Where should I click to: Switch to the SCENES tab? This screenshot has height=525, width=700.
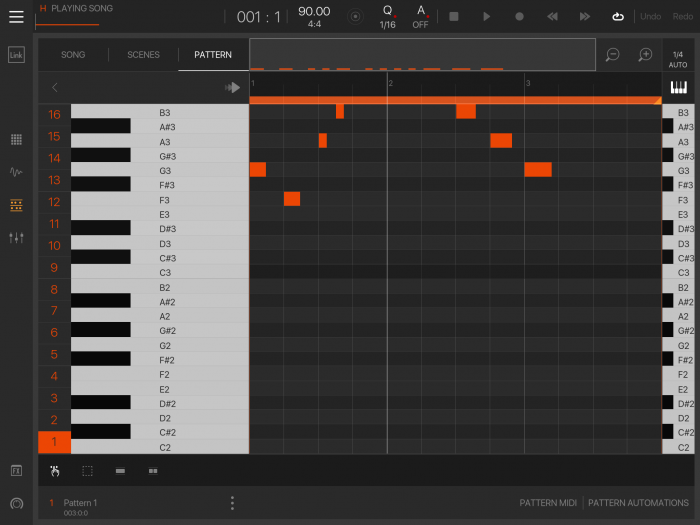[x=143, y=54]
